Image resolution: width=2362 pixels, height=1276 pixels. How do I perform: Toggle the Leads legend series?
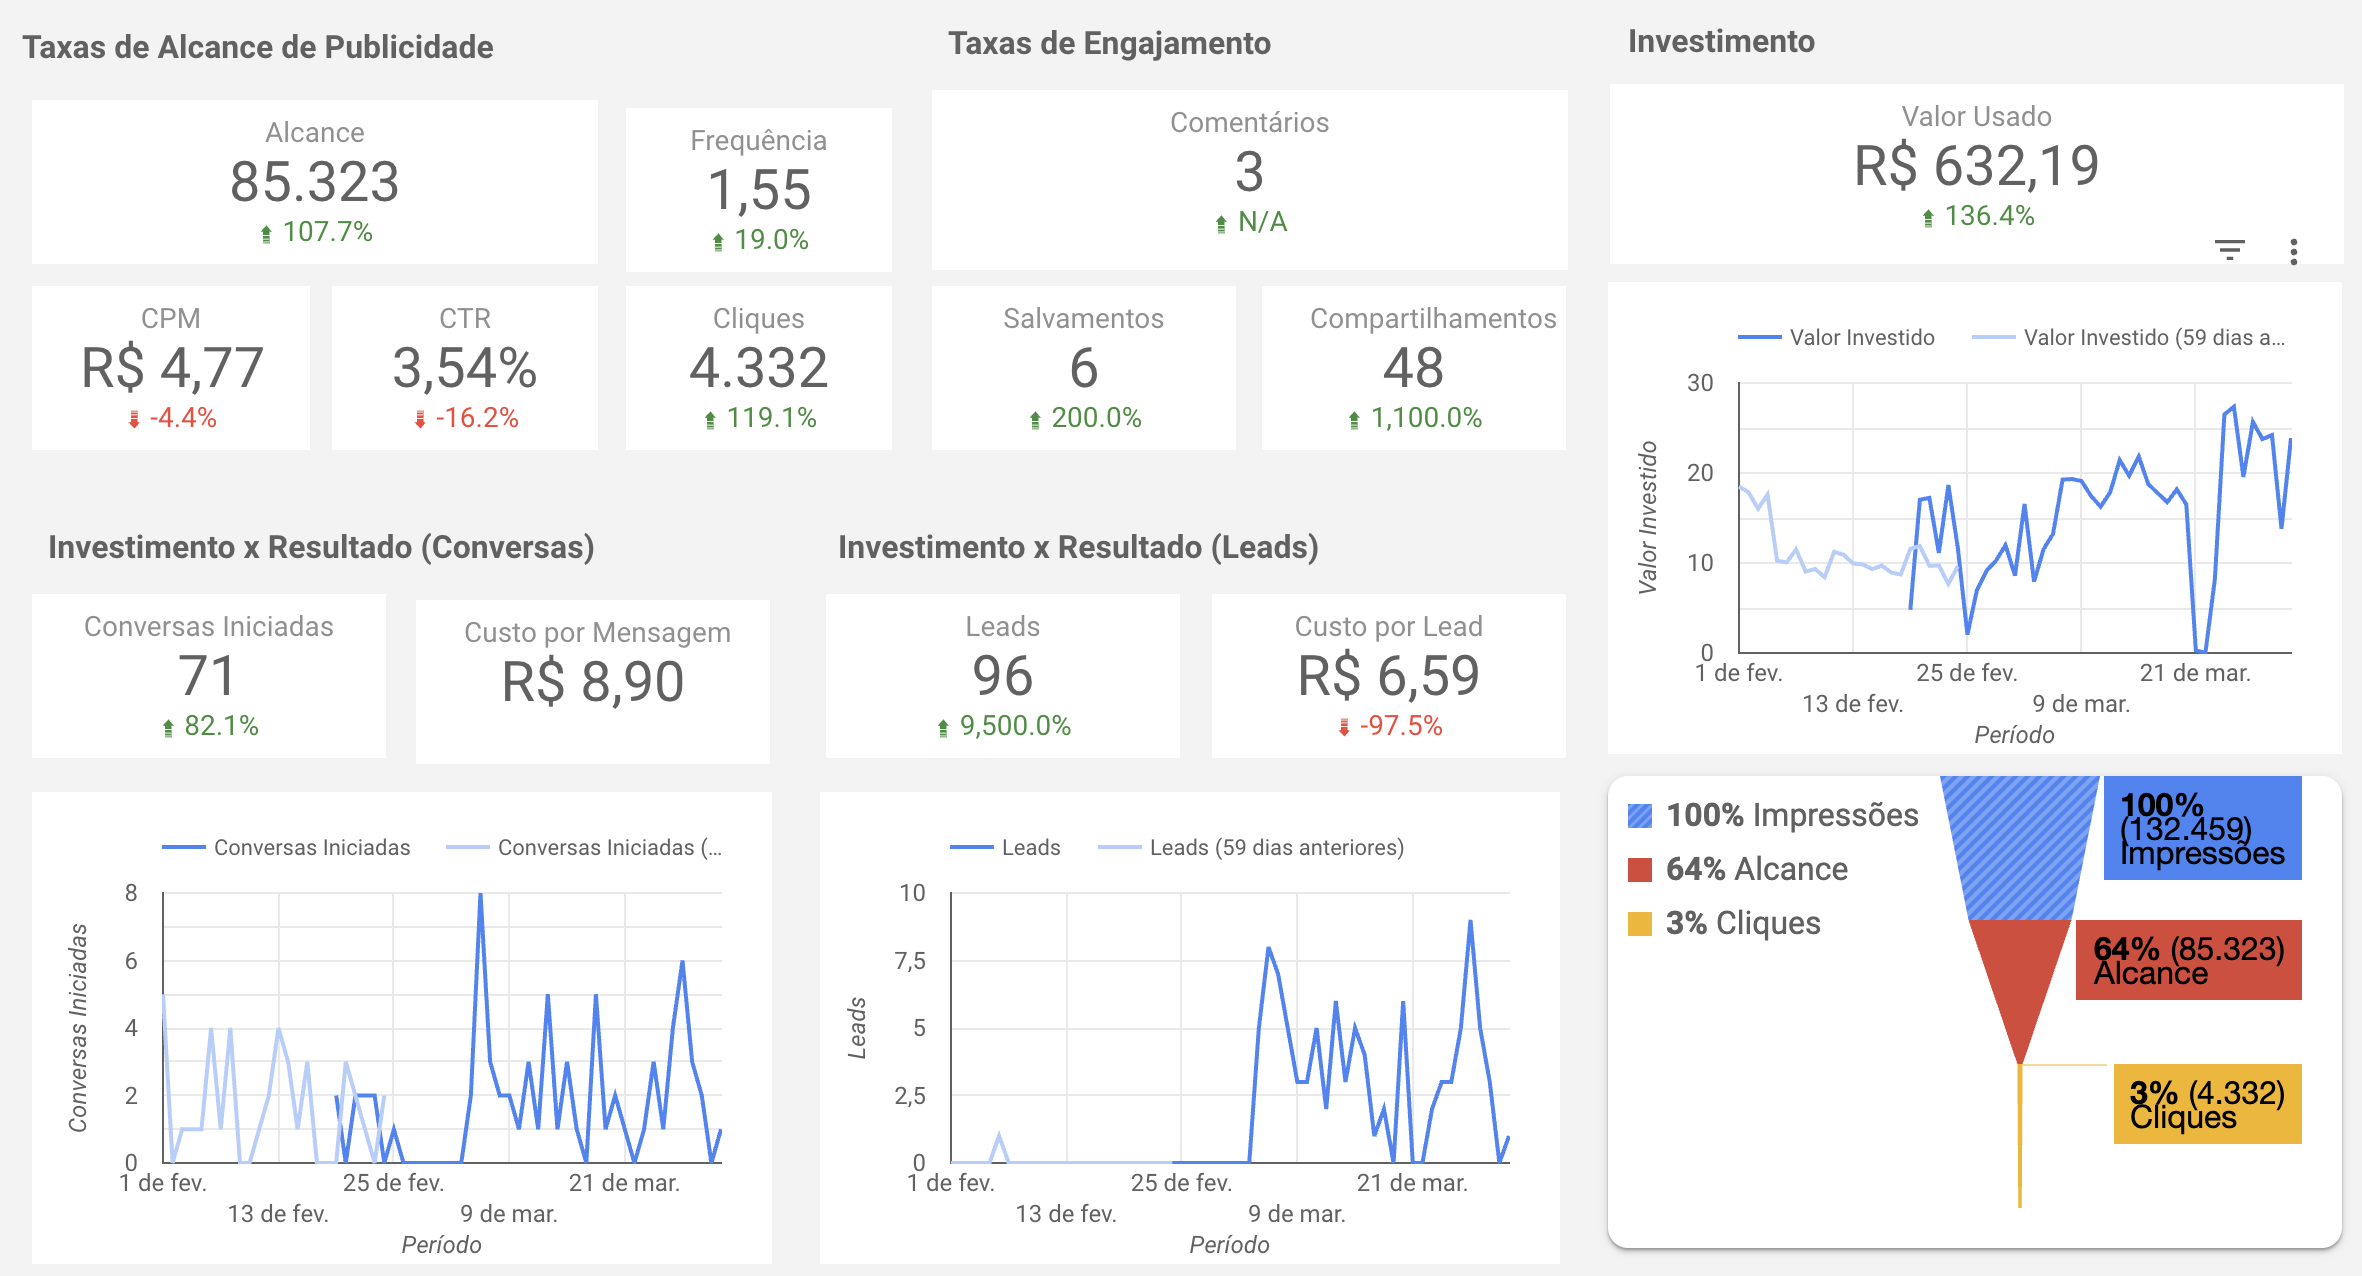pos(1005,848)
